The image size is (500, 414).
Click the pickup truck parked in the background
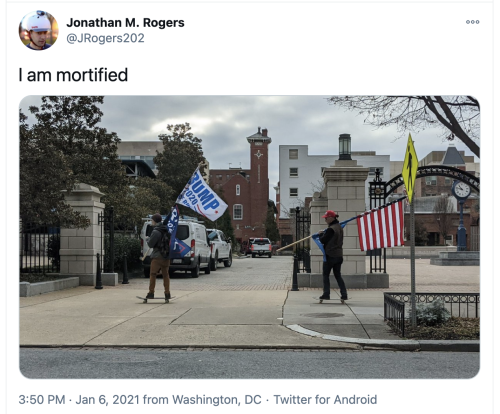pos(261,247)
